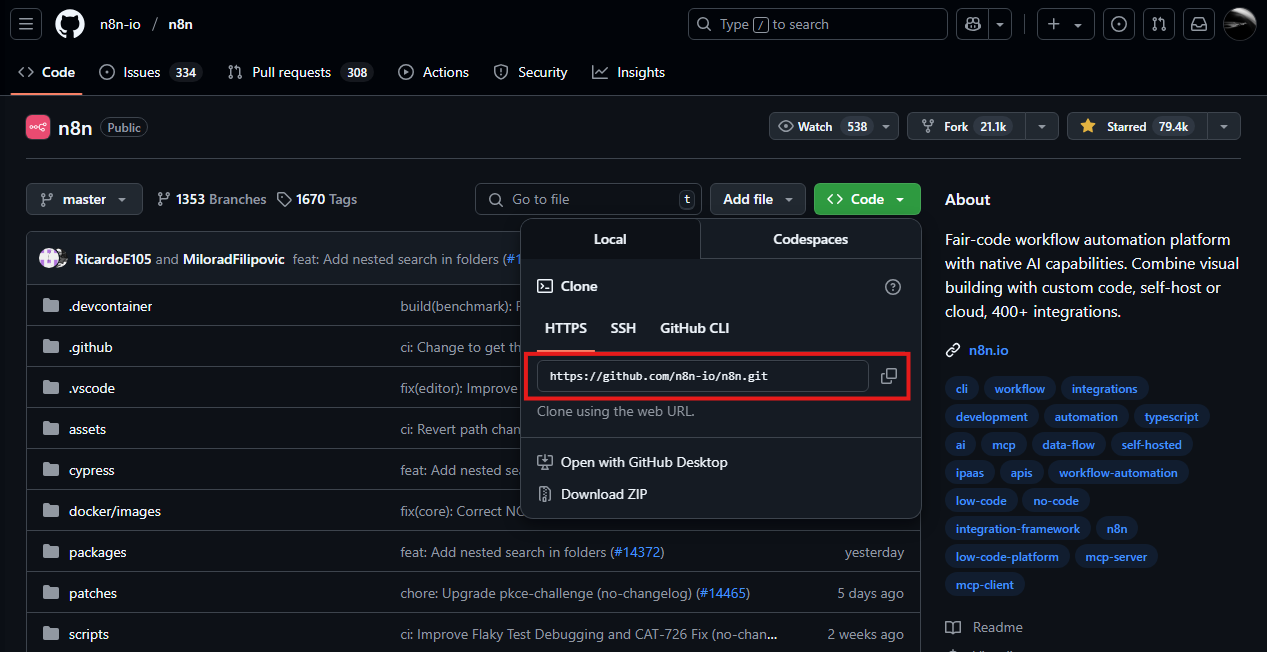Click the user avatar in header
Image resolution: width=1267 pixels, height=652 pixels.
point(1239,24)
